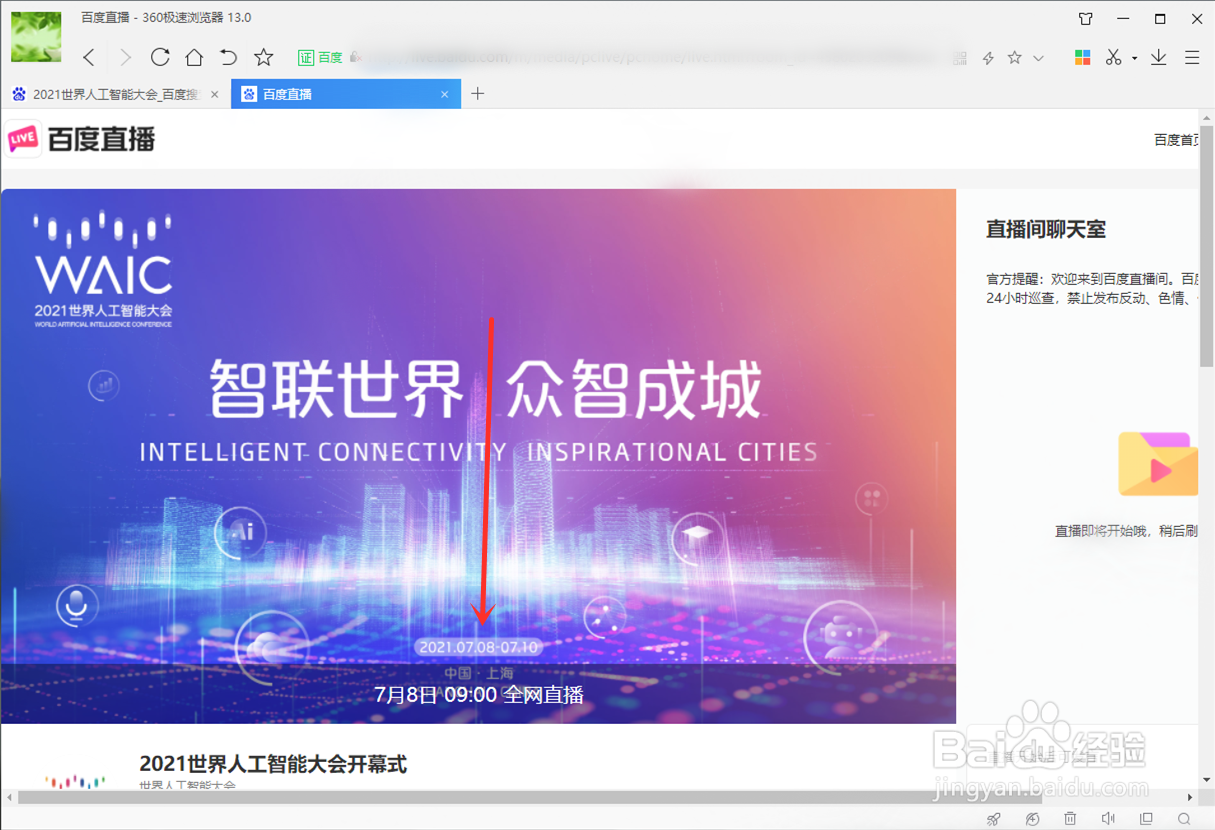Take a screenshot with the scissors tool
Viewport: 1215px width, 830px height.
[1113, 57]
